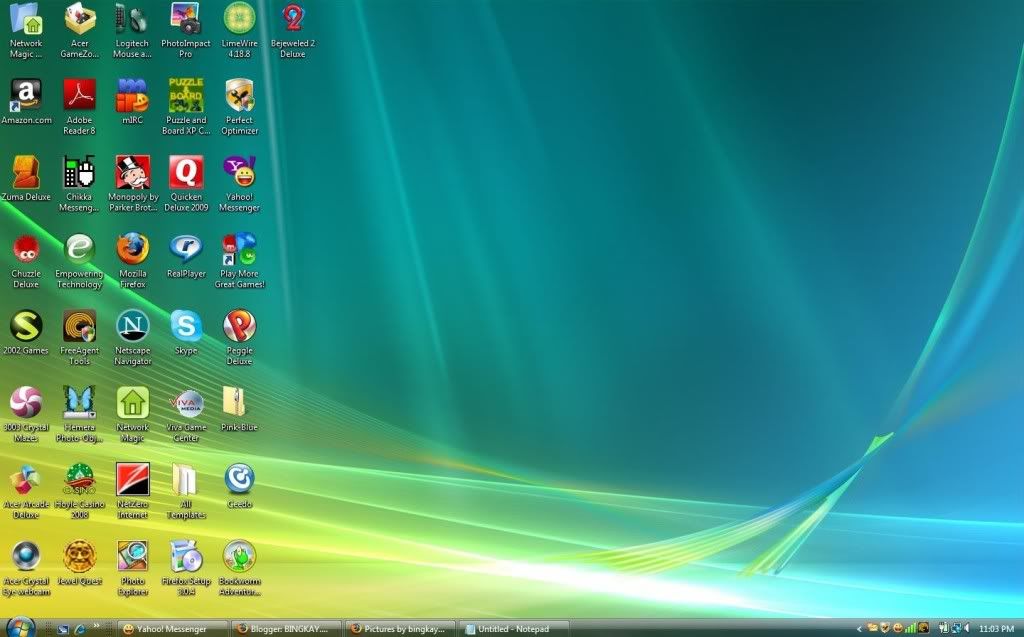The width and height of the screenshot is (1024, 637).
Task: Select Hoyle Casino 2008 desktop icon
Action: (80, 491)
